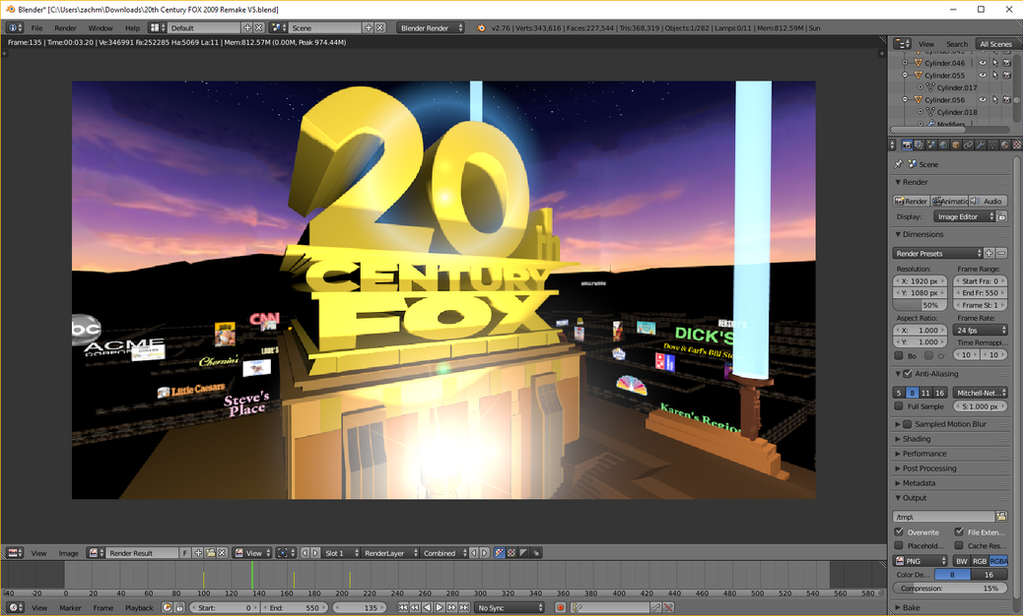Add a new render preset with plus
Viewport: 1023px width, 616px height.
[989, 253]
